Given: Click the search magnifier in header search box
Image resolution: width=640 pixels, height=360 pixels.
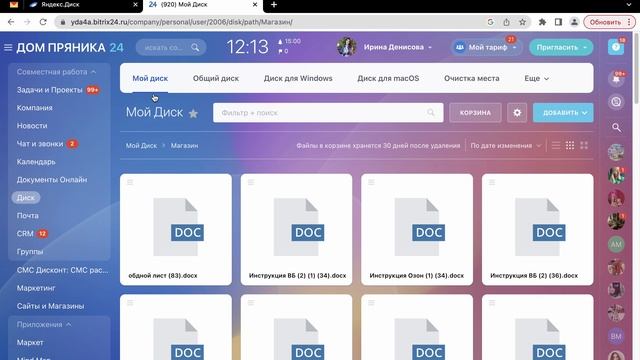Looking at the screenshot, I should pos(195,47).
